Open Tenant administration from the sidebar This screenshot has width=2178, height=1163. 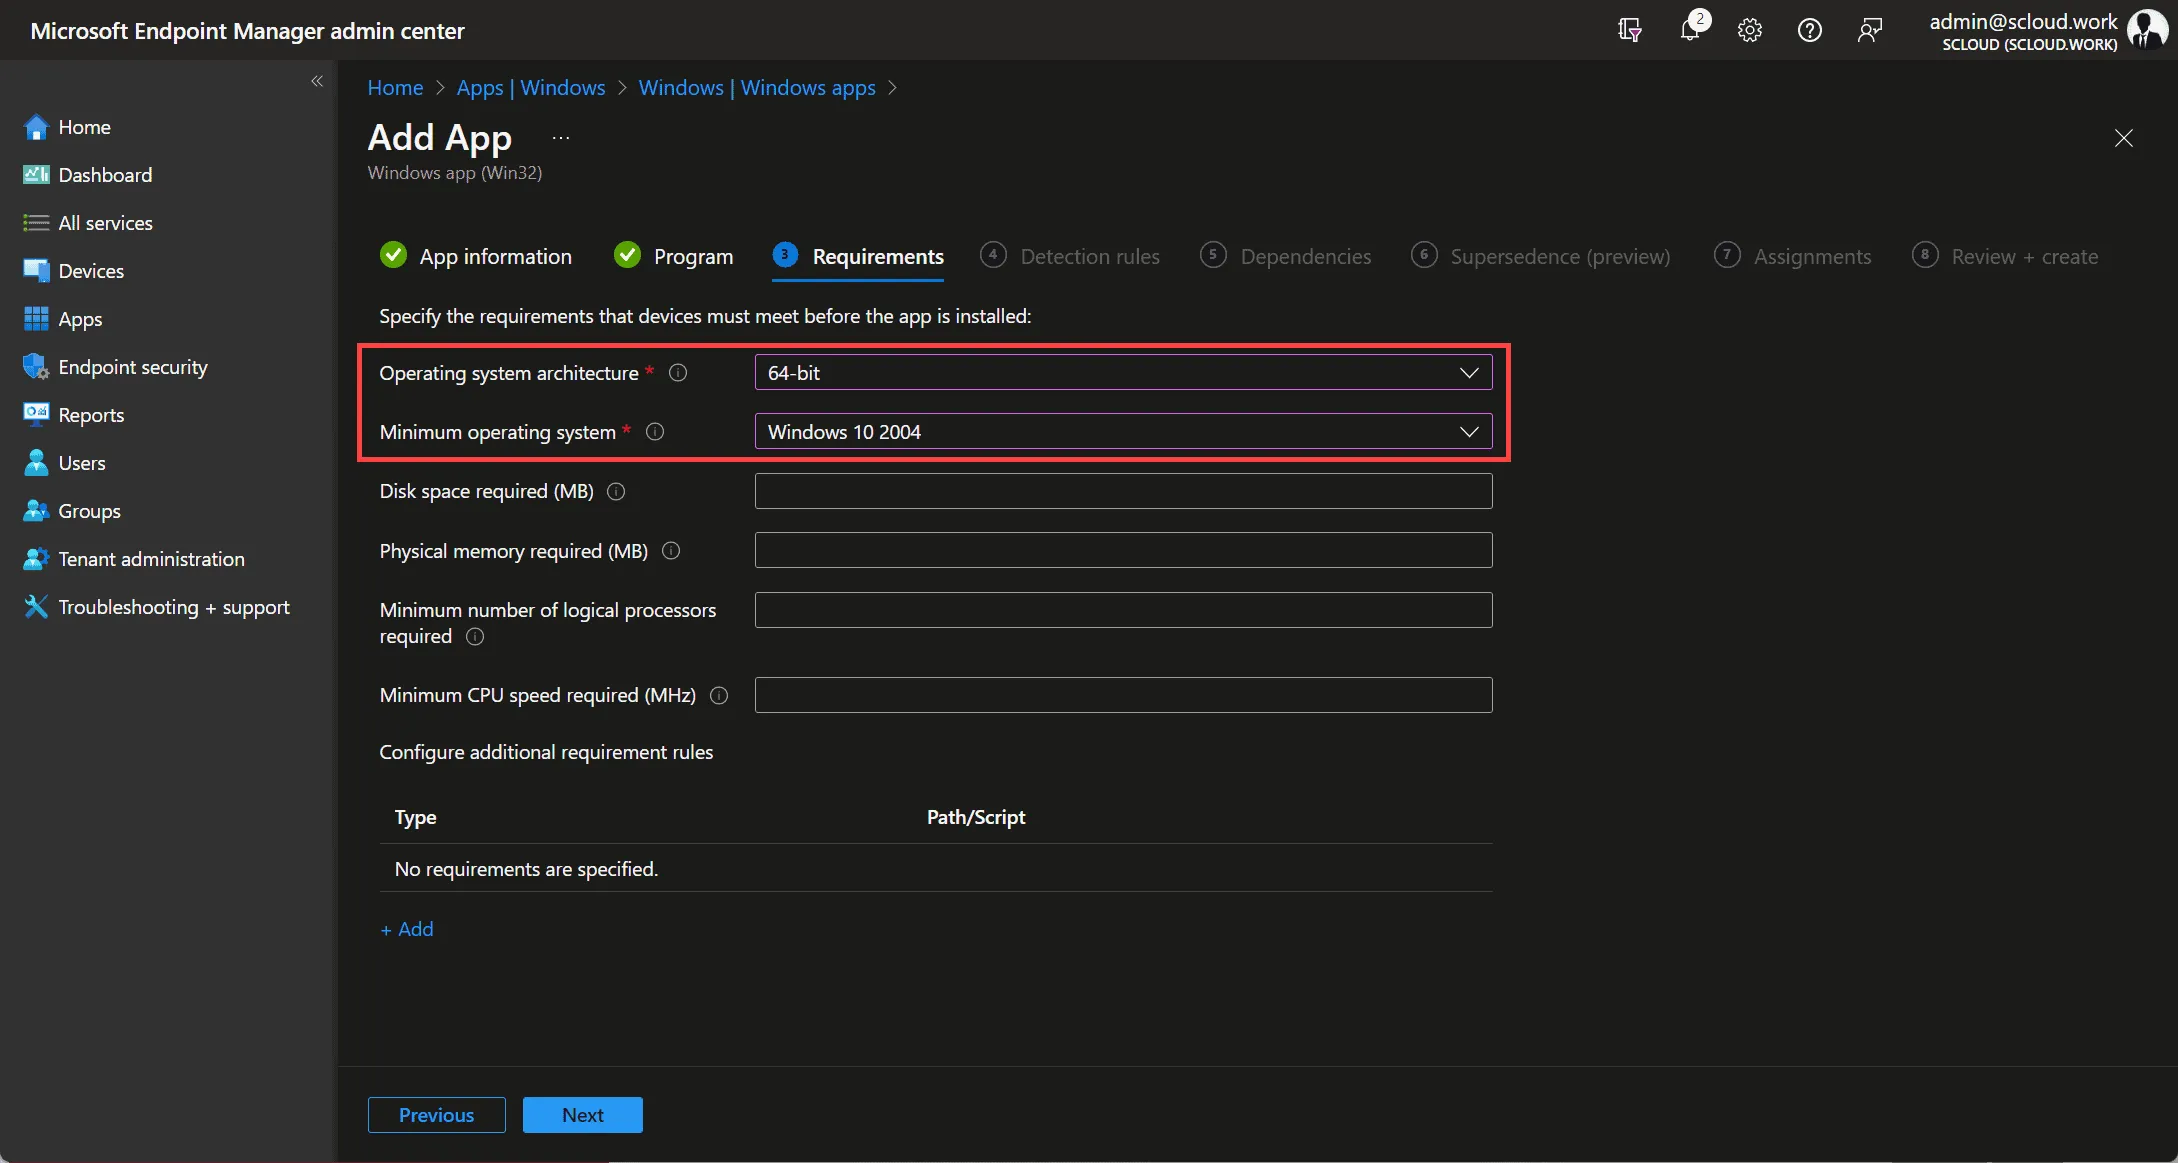(151, 559)
